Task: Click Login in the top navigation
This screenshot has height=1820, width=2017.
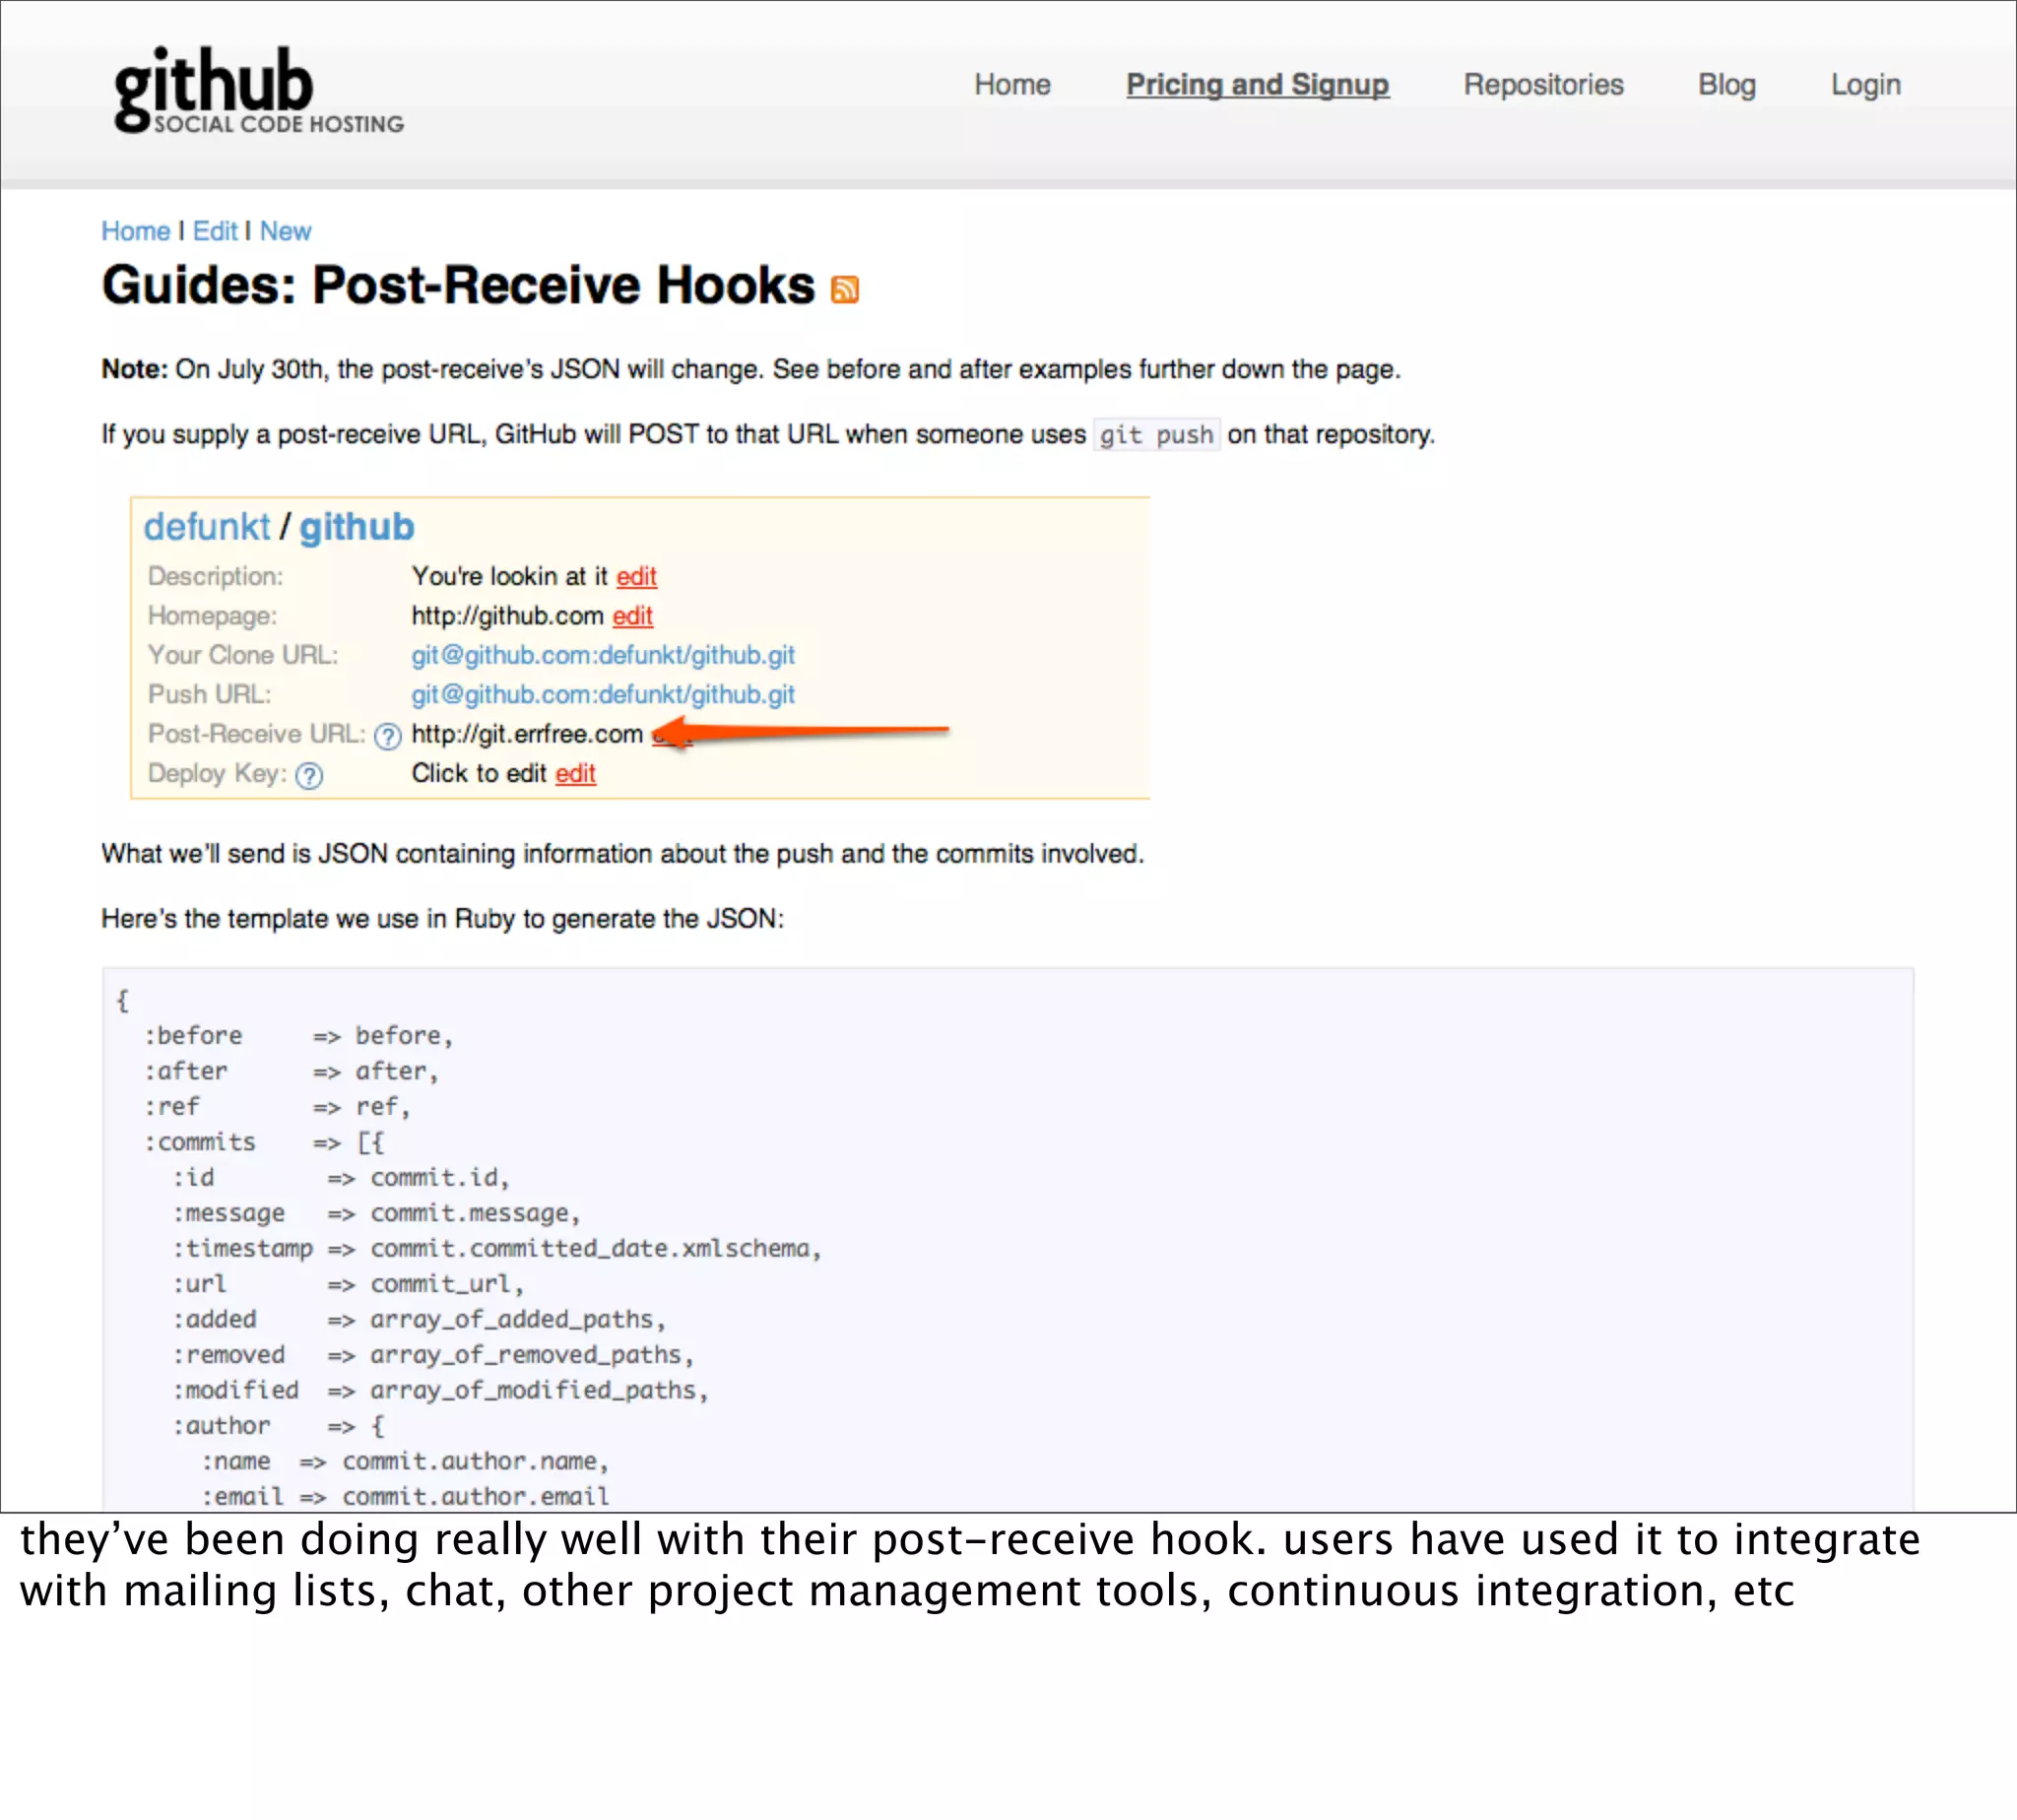Action: coord(1865,85)
